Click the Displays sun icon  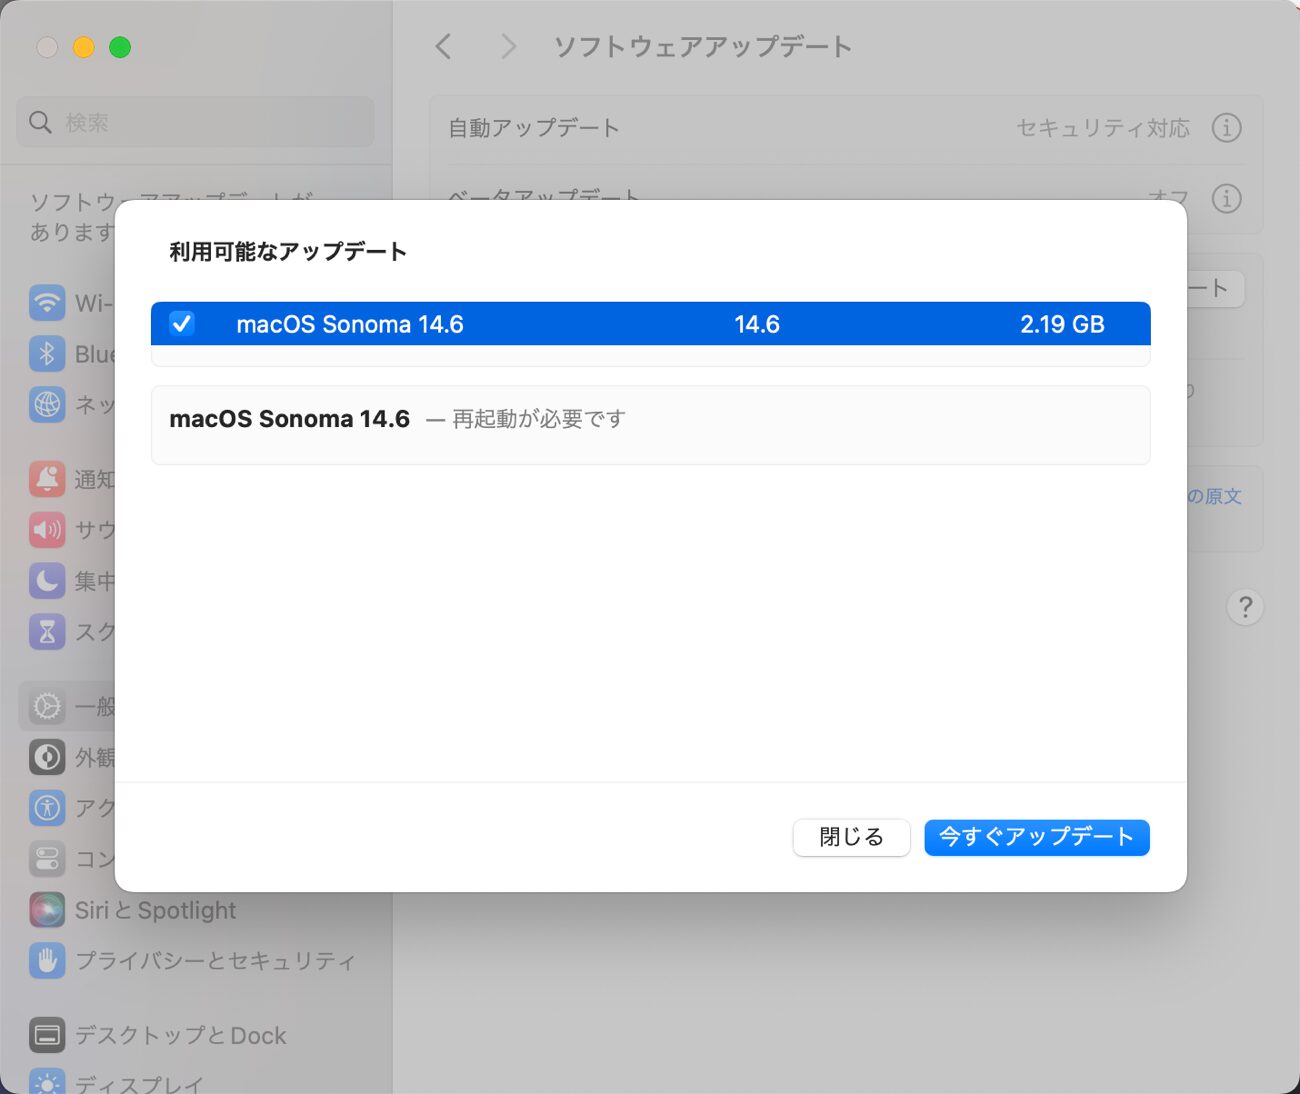click(47, 1082)
